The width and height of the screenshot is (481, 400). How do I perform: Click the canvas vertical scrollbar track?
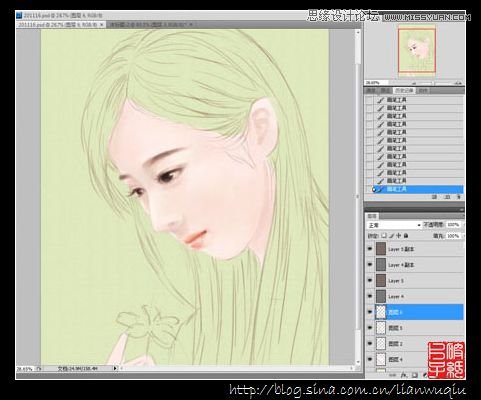tap(358, 197)
